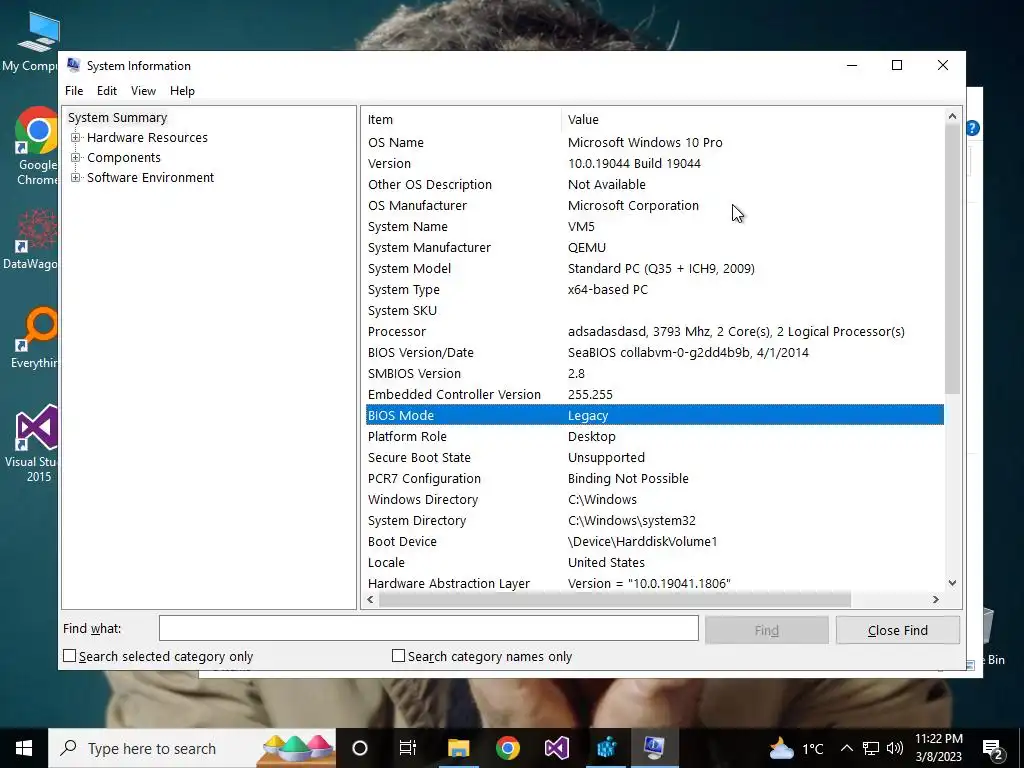The width and height of the screenshot is (1024, 768).
Task: Click the Value column header
Action: pos(752,120)
